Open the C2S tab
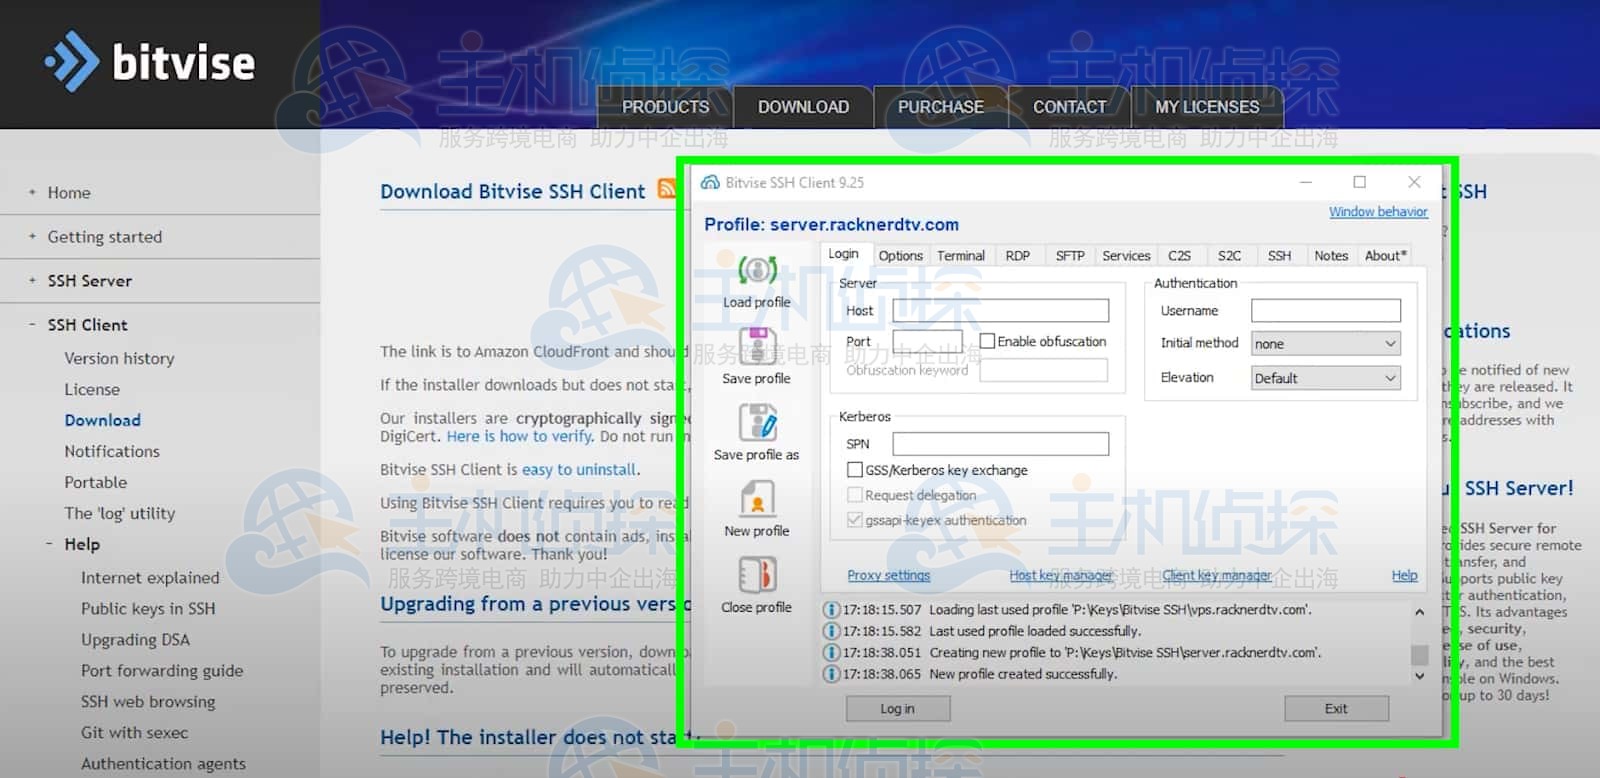This screenshot has width=1600, height=778. (1180, 256)
